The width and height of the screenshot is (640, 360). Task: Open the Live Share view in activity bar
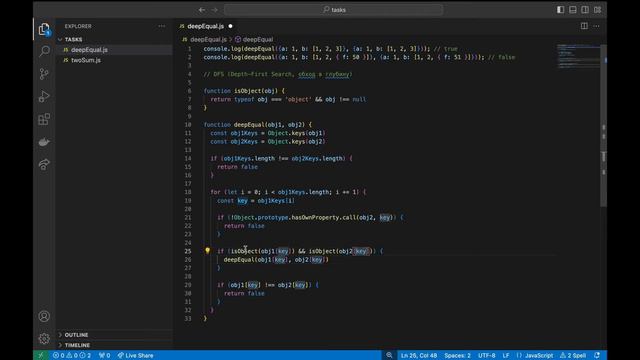pyautogui.click(x=44, y=164)
